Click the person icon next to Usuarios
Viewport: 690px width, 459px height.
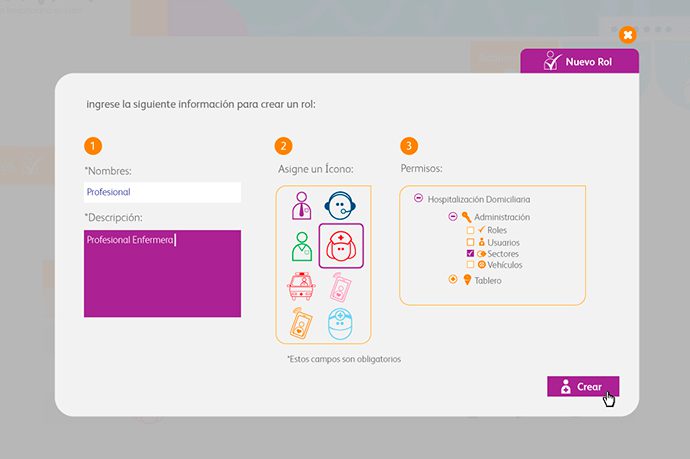pyautogui.click(x=481, y=242)
